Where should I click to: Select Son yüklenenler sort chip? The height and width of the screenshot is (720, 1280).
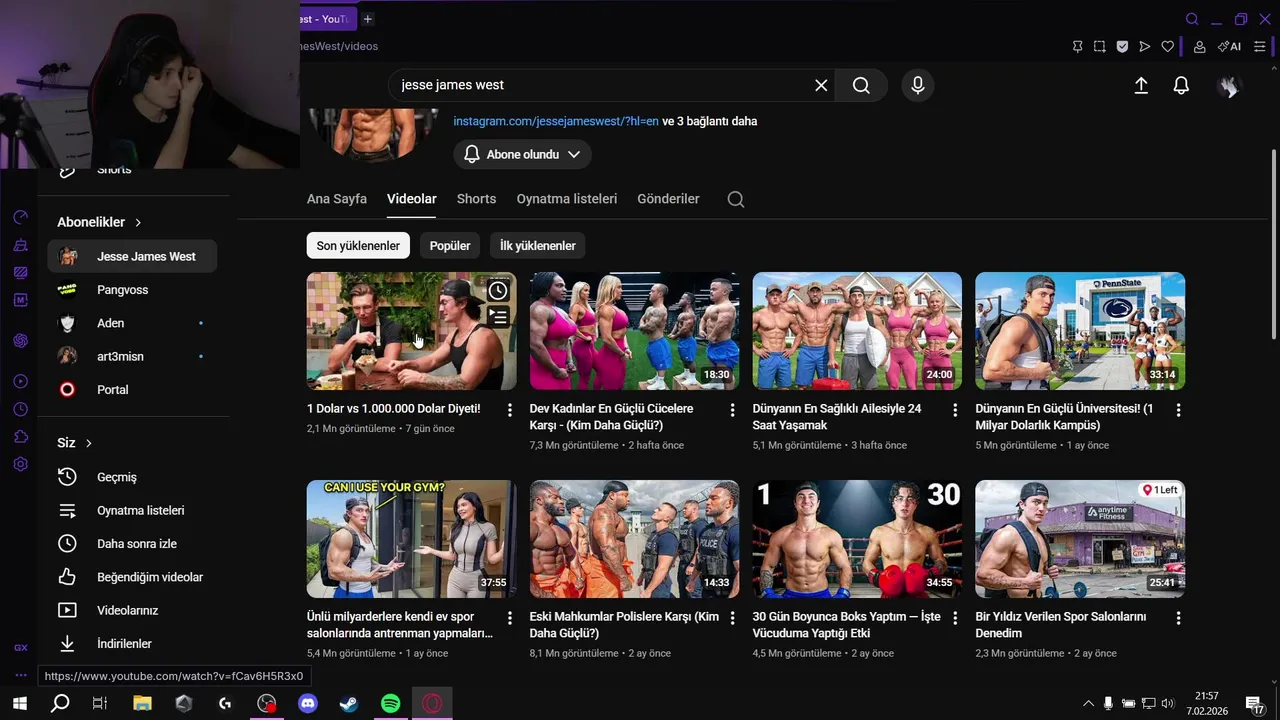tap(358, 246)
